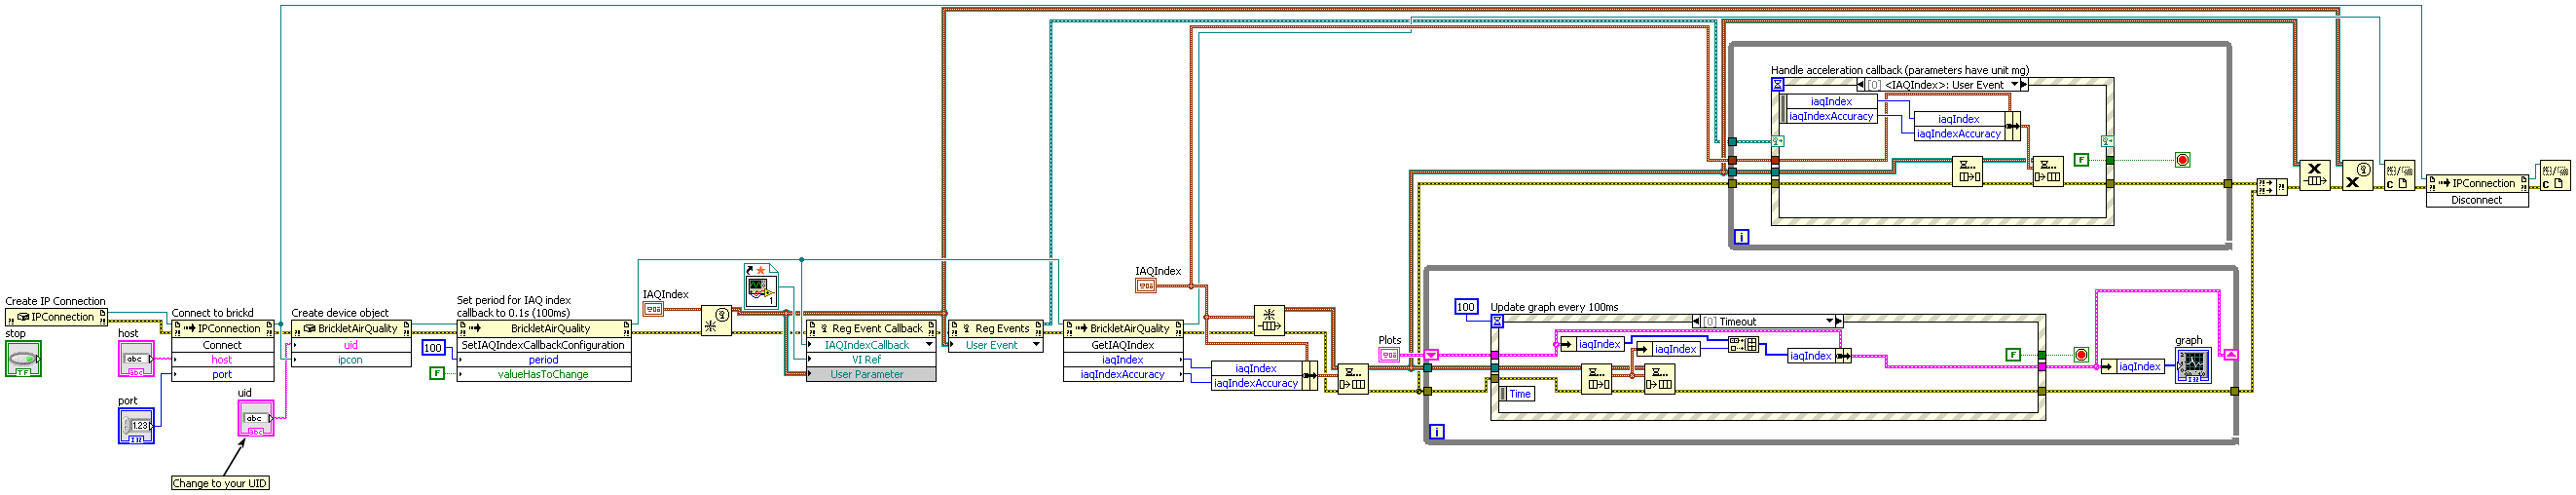2576x495 pixels.
Task: Select the GetIAQIndex method label
Action: [1122, 345]
